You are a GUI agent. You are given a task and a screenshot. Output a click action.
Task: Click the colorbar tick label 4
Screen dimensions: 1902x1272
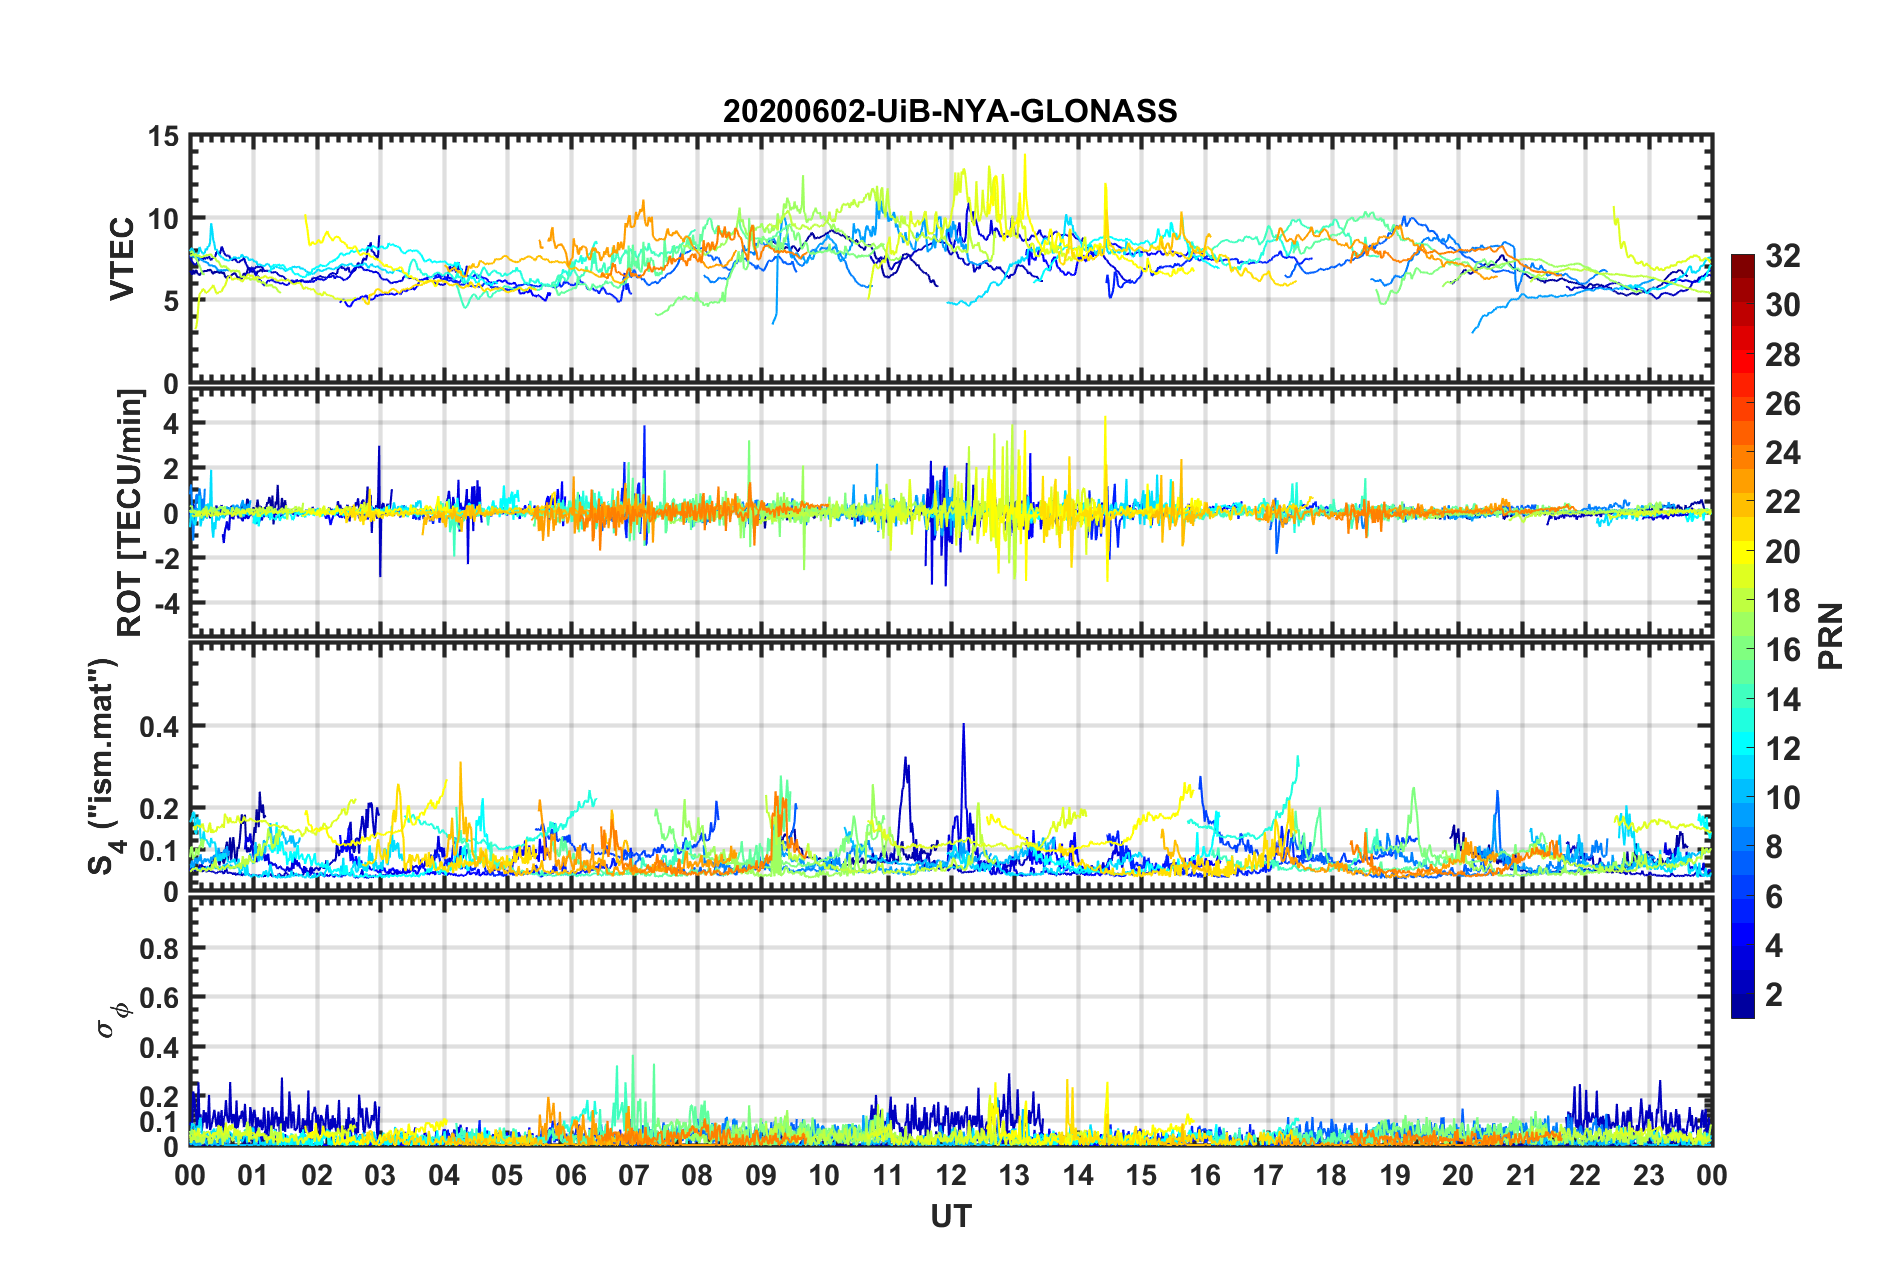click(1774, 946)
